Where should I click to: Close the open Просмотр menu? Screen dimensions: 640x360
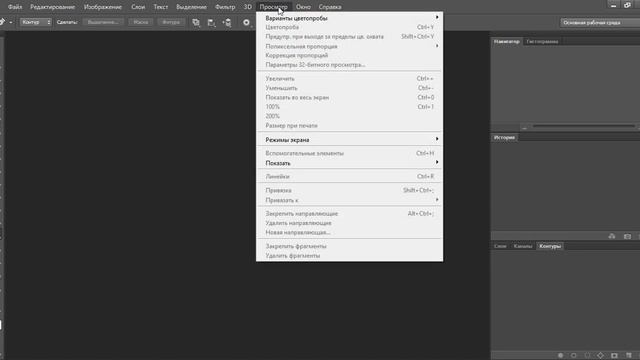pos(273,7)
